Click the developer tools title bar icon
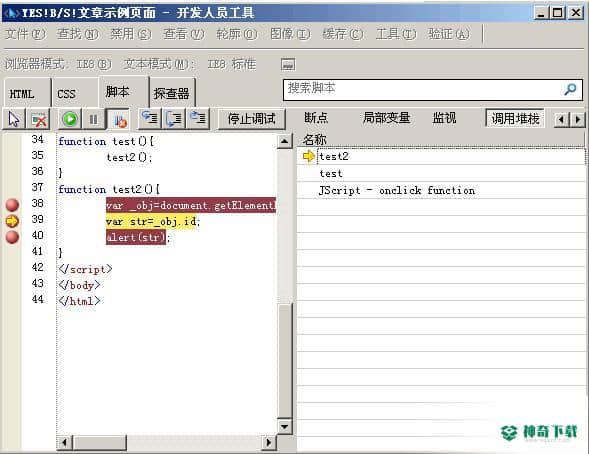Screen dimensions: 589x454 11,13
